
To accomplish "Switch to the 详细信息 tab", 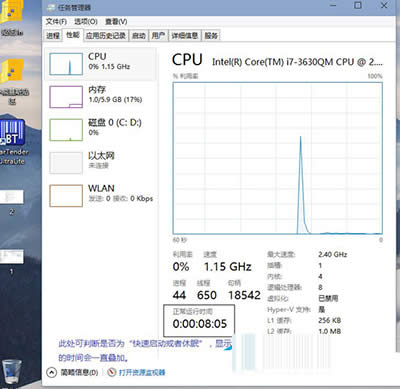I will pos(185,35).
